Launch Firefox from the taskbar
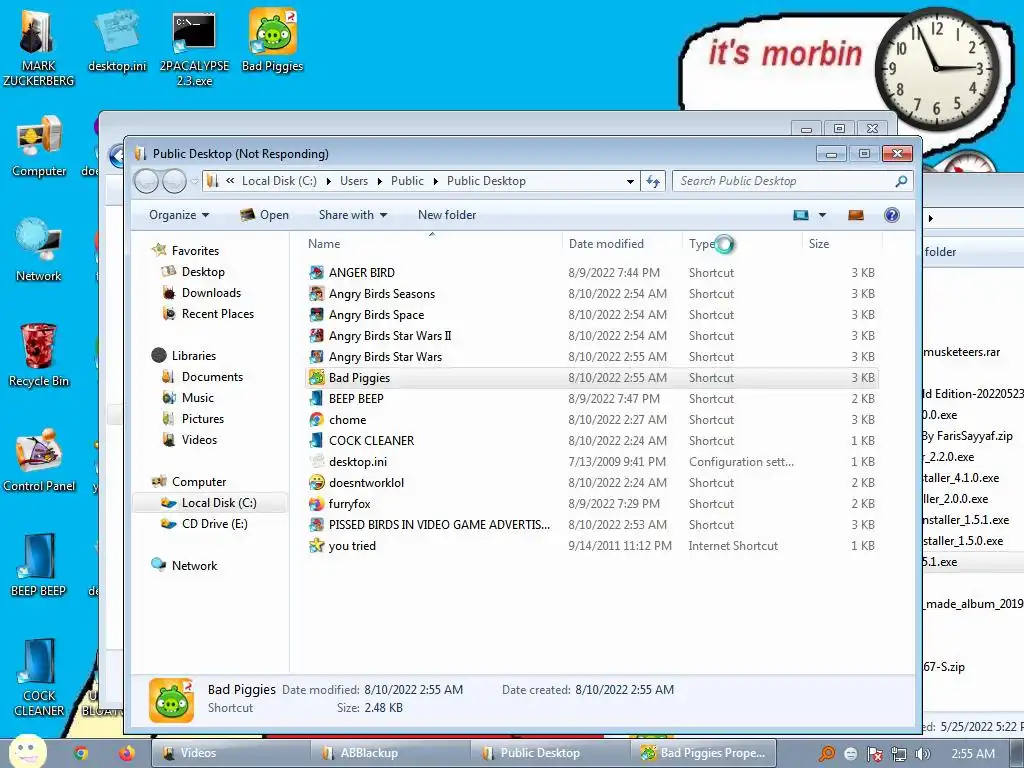1024x768 pixels. [x=127, y=753]
